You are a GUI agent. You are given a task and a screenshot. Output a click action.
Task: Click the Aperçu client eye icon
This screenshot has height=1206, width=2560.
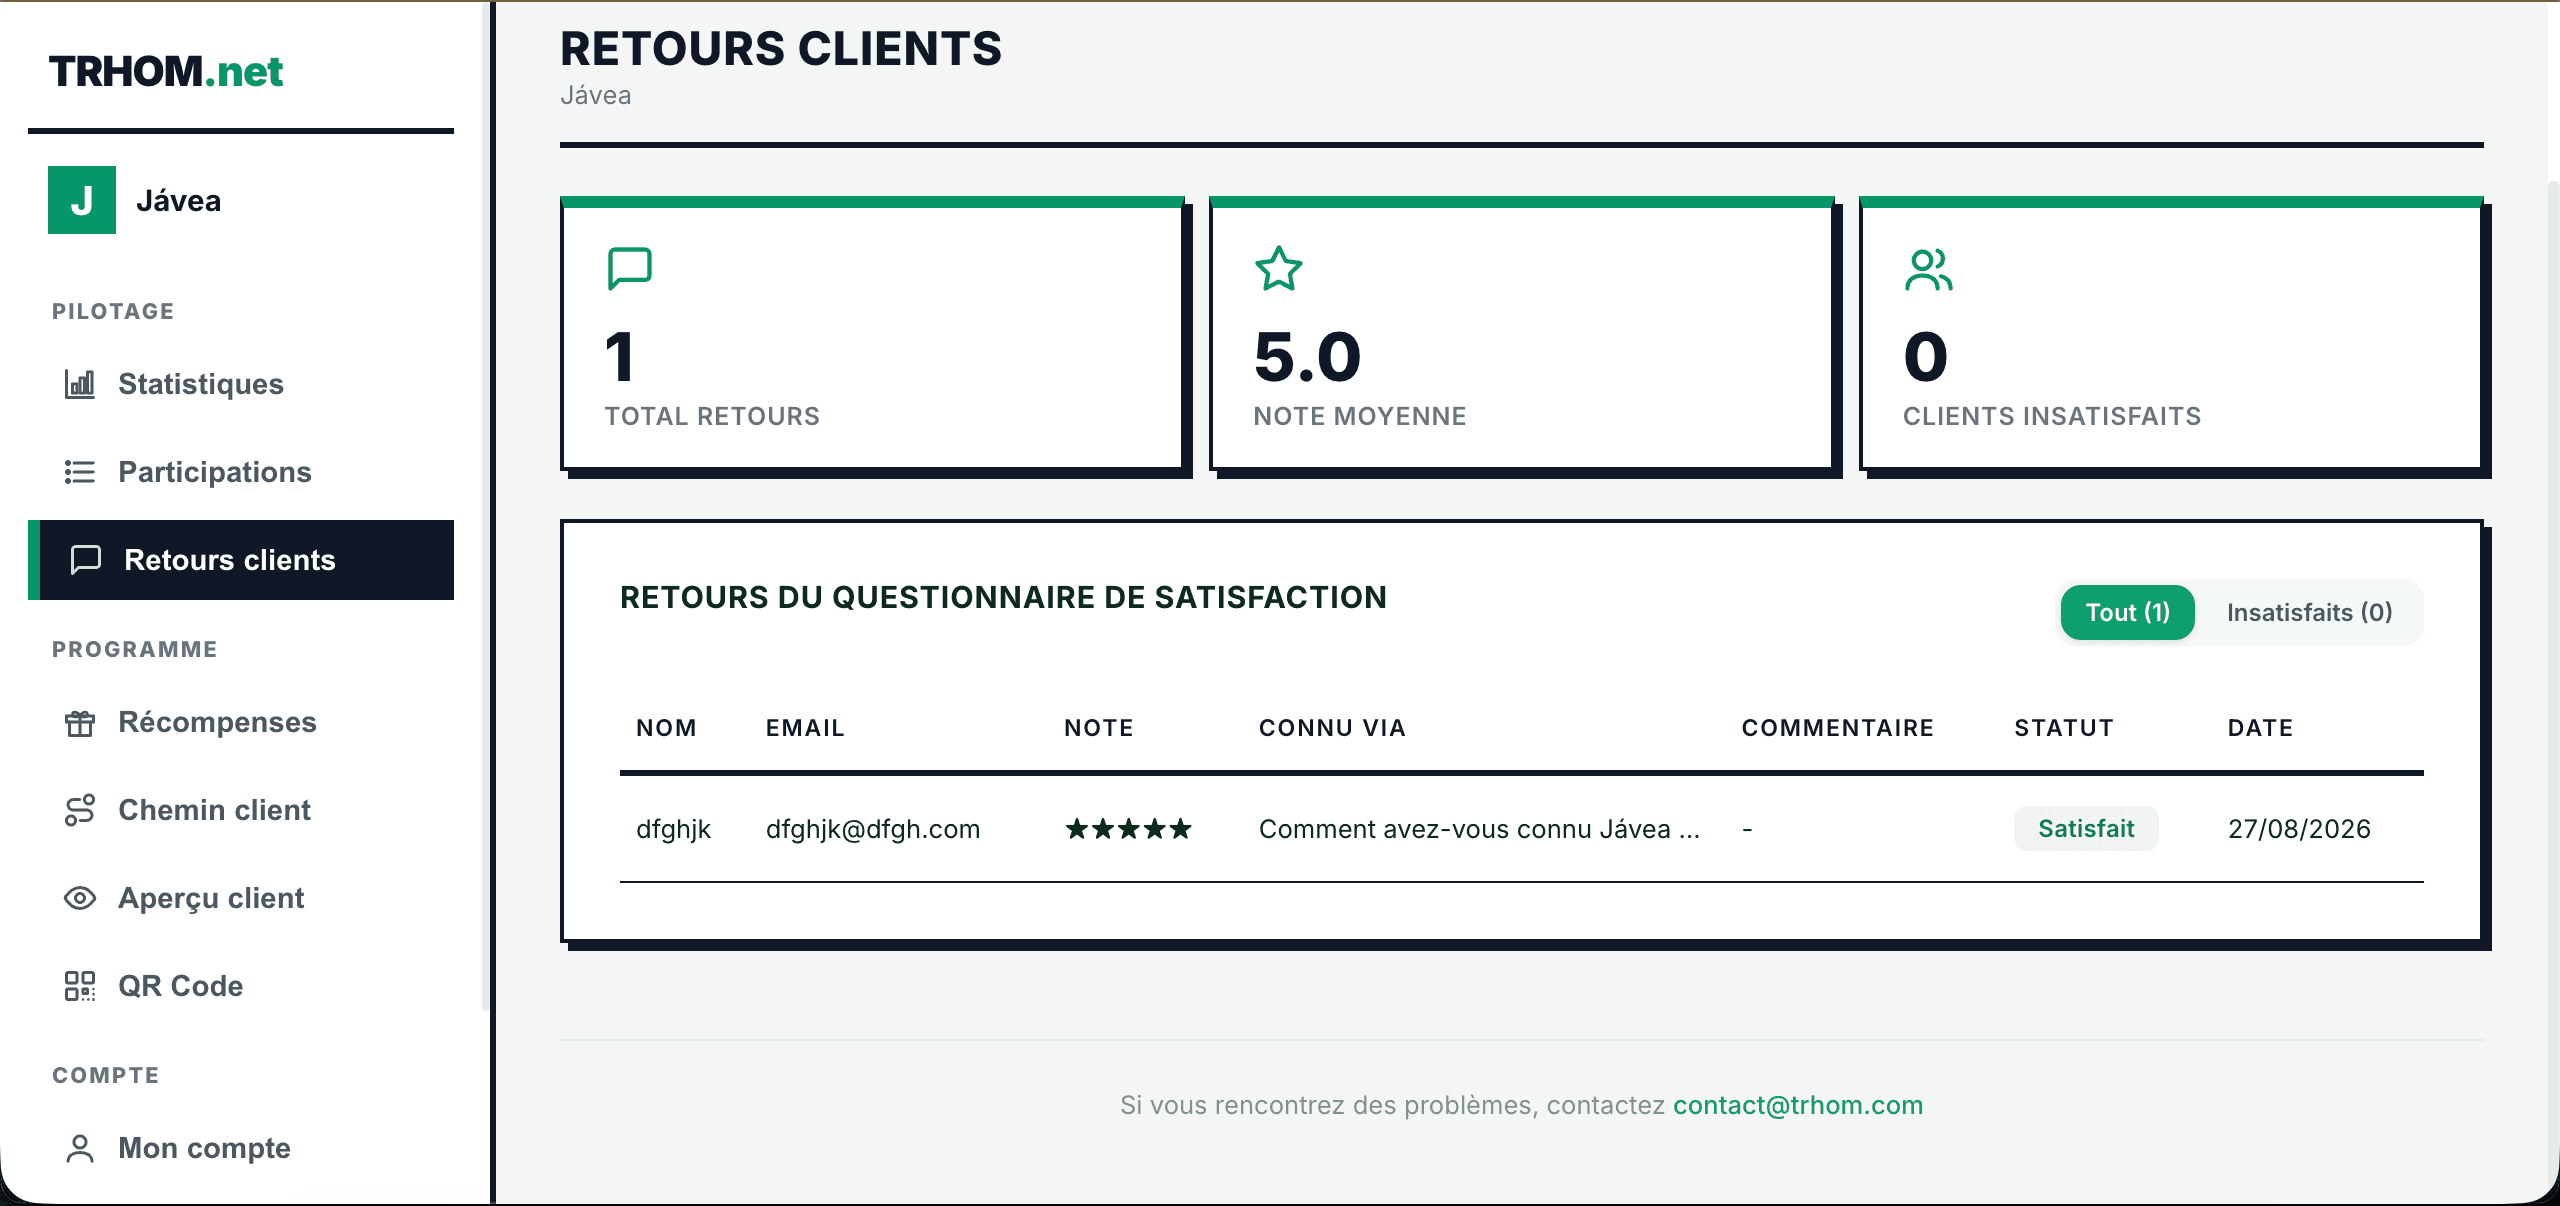(80, 898)
